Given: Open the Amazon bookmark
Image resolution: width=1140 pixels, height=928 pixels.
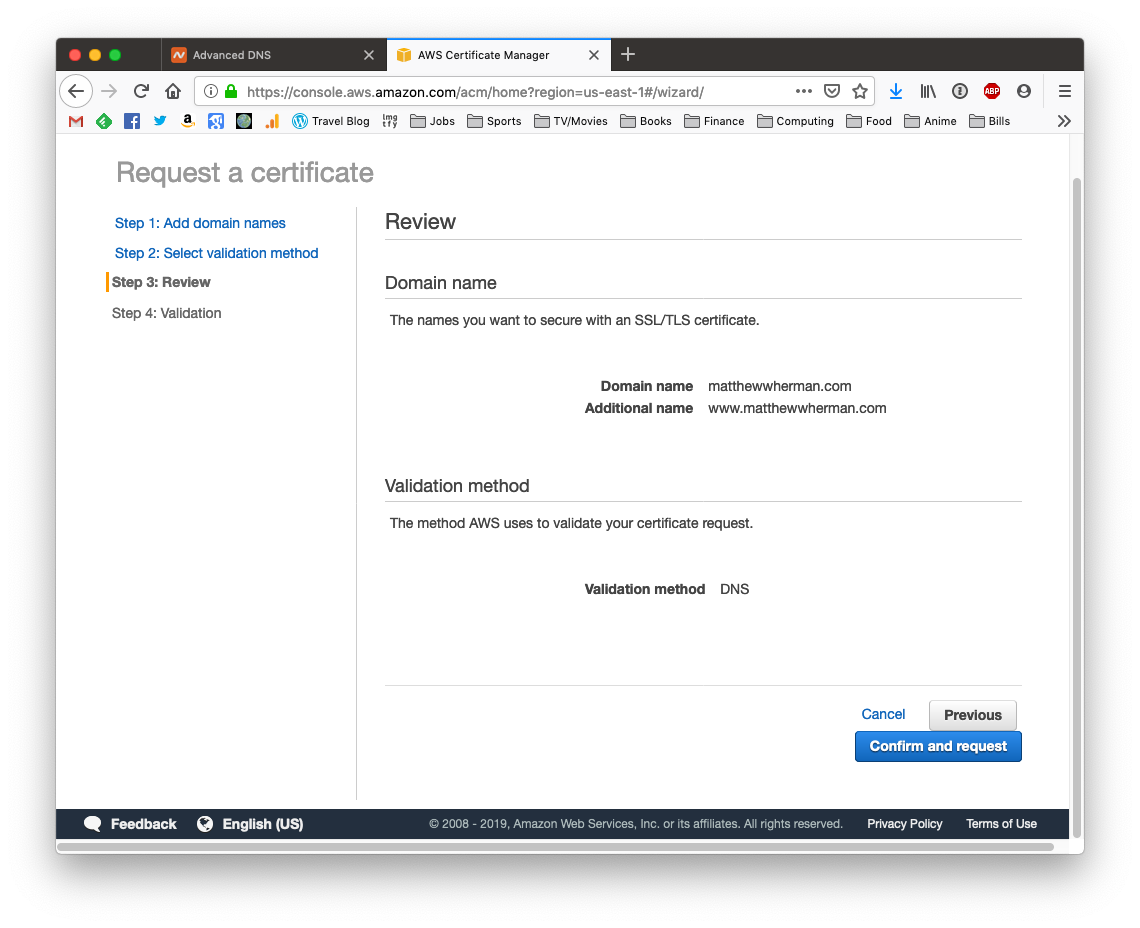Looking at the screenshot, I should coord(188,121).
